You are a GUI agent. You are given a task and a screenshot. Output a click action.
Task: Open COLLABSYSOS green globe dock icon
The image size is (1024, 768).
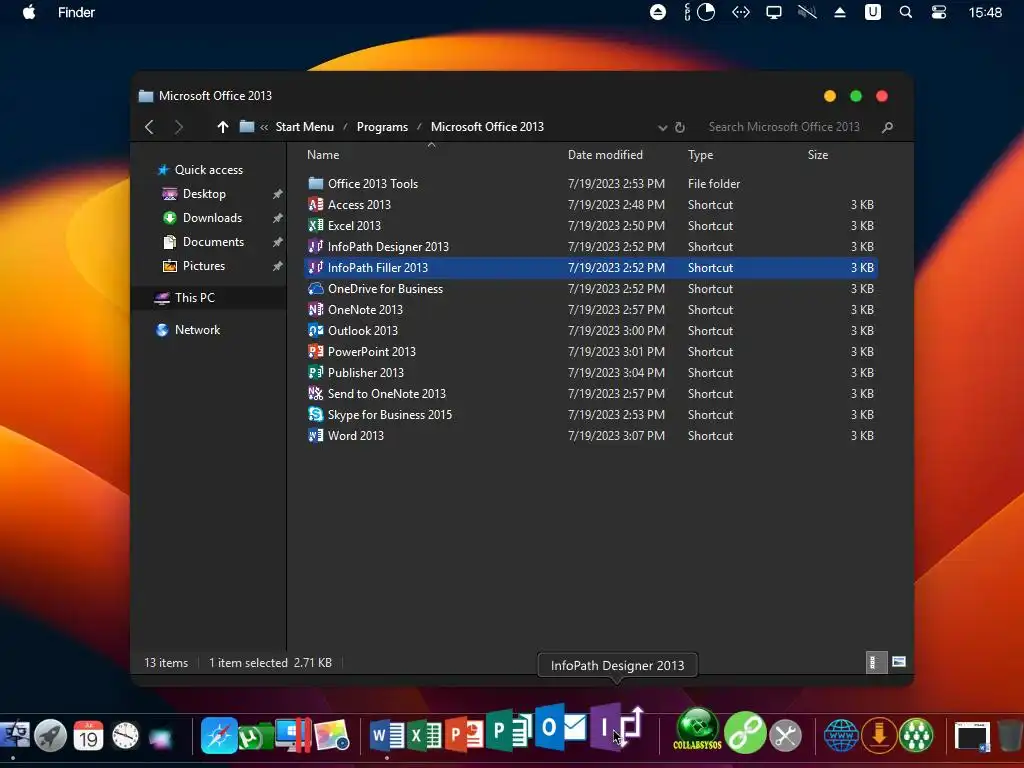pos(697,729)
